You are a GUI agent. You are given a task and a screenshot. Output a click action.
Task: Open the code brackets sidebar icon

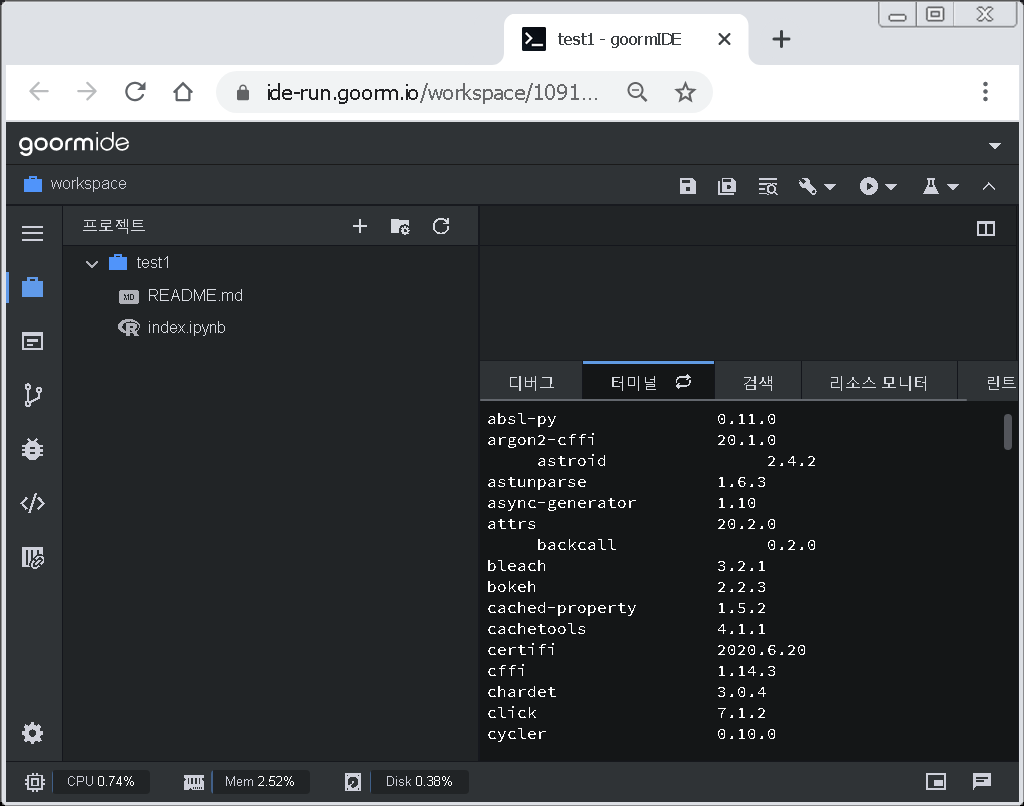coord(33,504)
